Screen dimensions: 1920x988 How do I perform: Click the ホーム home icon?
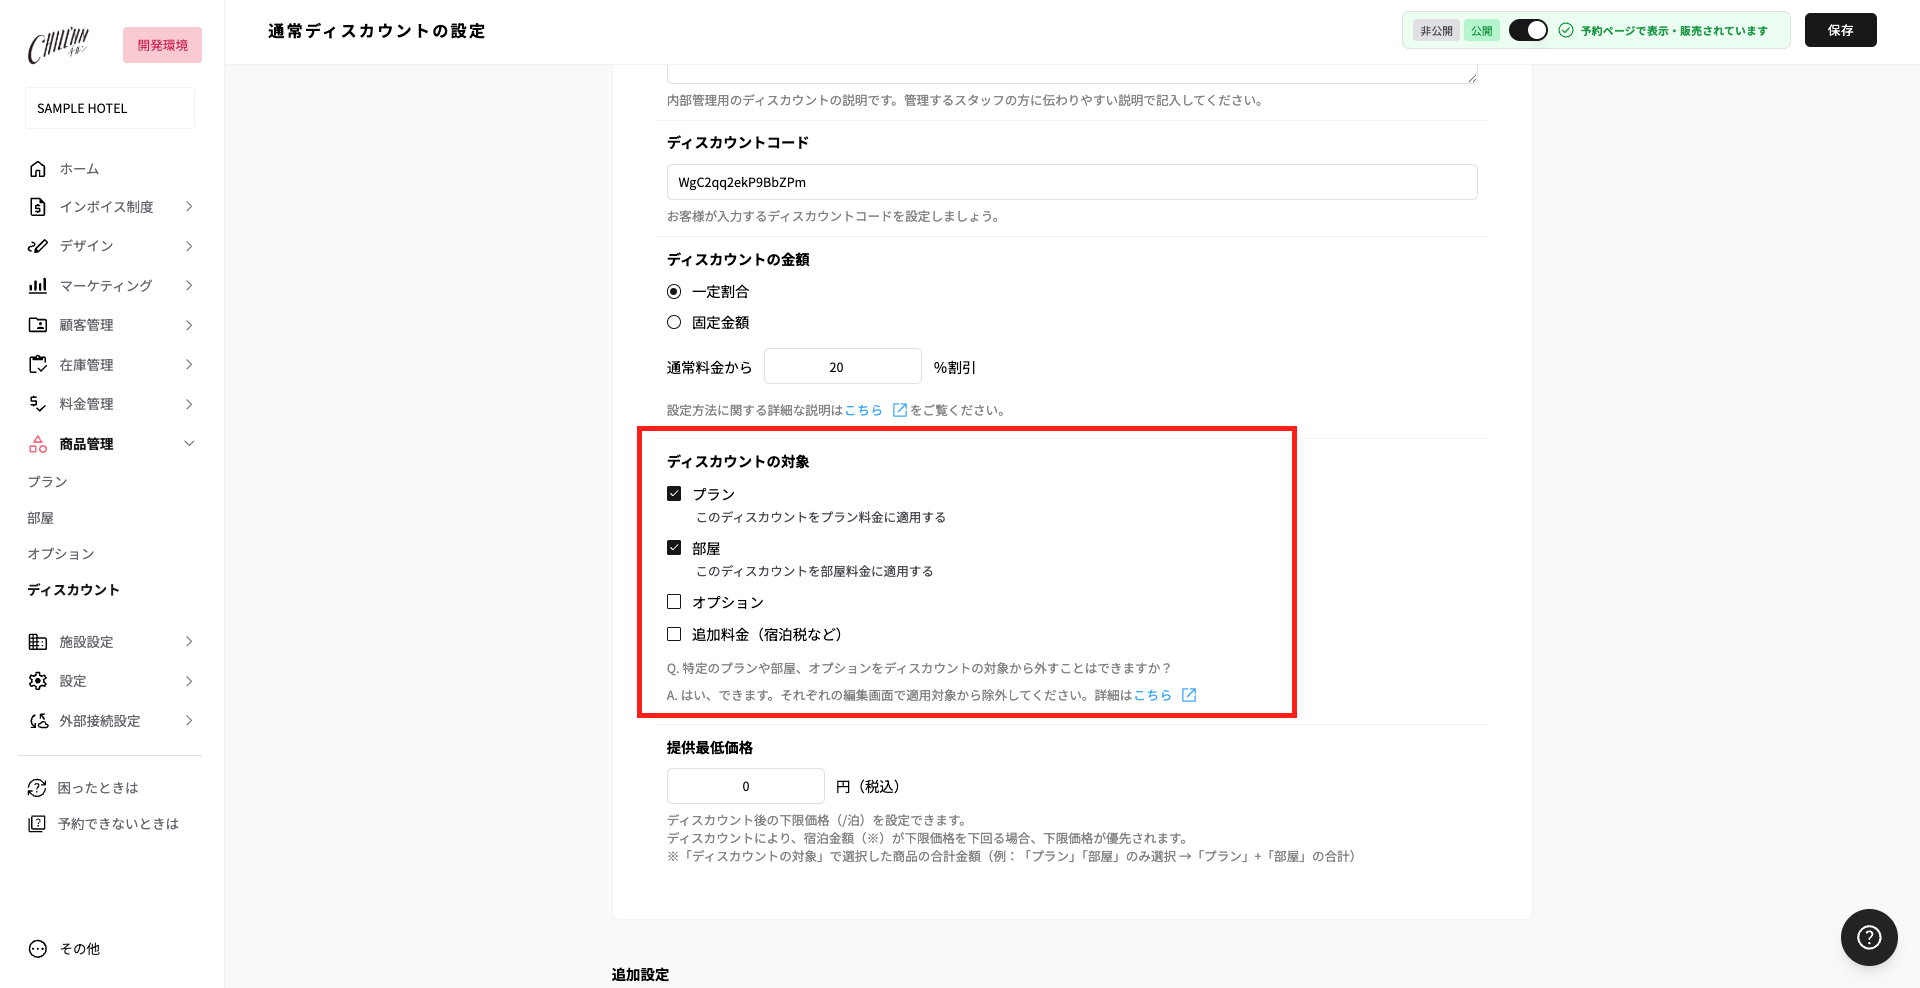point(38,169)
